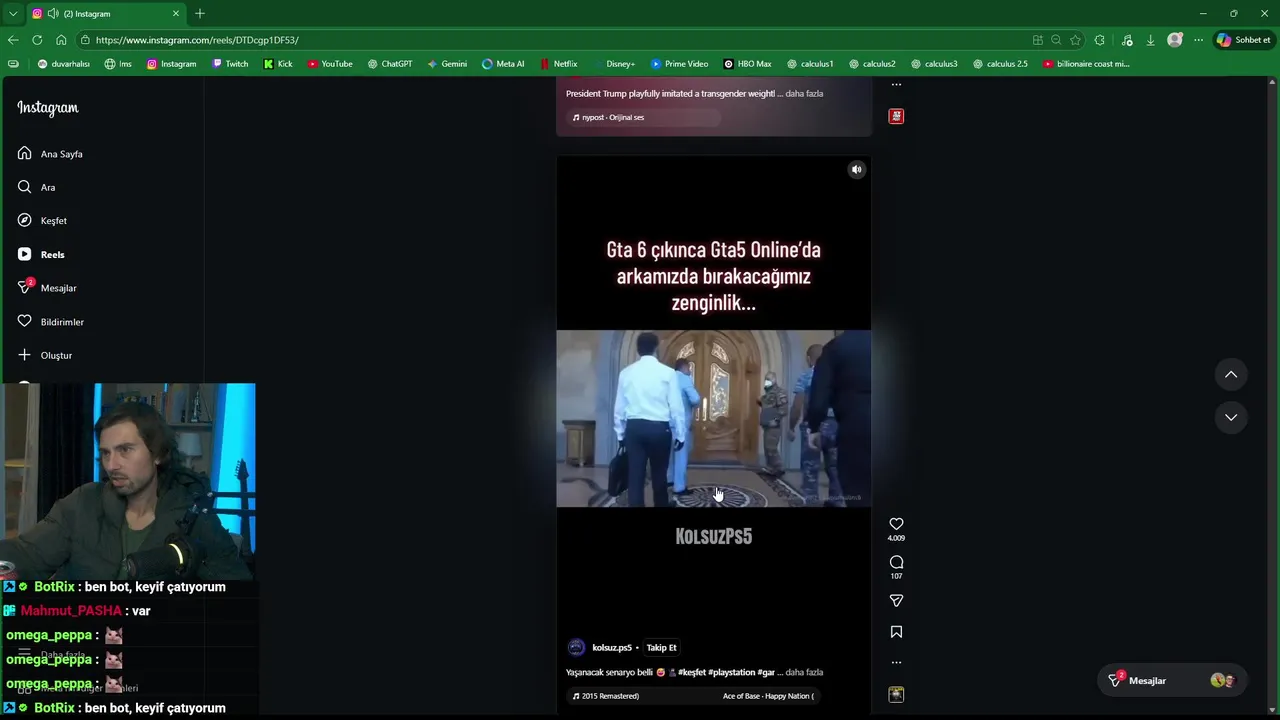Follow kolsuz.ps5 with Takip Et
This screenshot has width=1280, height=720.
pos(661,648)
